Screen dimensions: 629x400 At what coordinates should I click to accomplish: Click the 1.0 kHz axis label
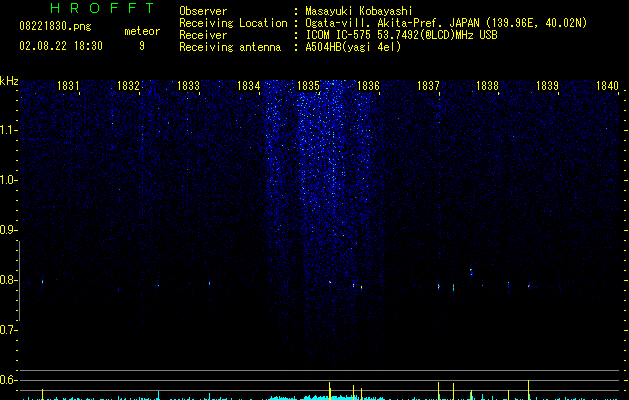click(8, 180)
